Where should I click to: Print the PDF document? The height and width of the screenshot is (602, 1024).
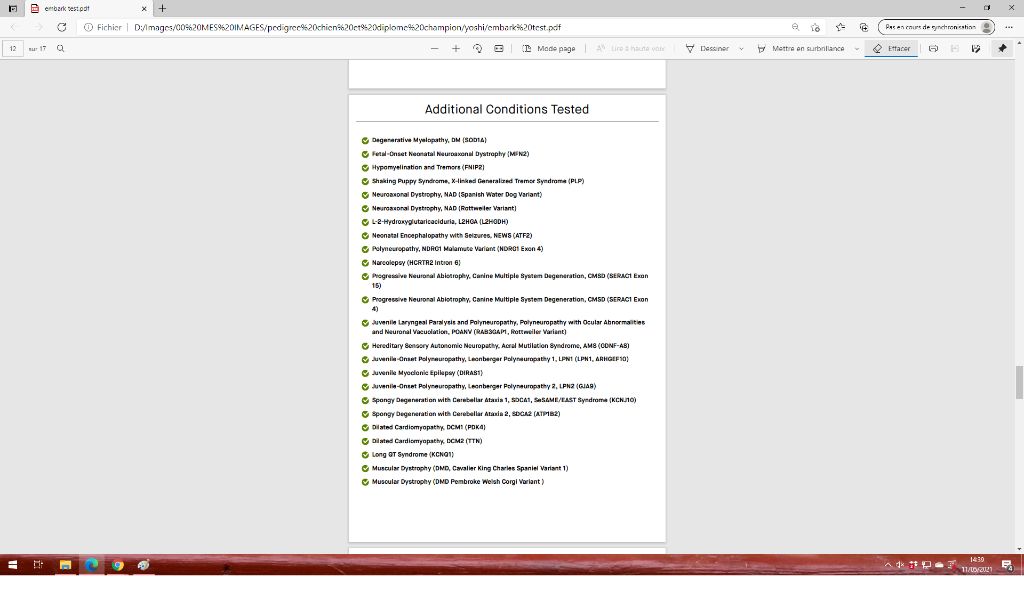pos(933,48)
